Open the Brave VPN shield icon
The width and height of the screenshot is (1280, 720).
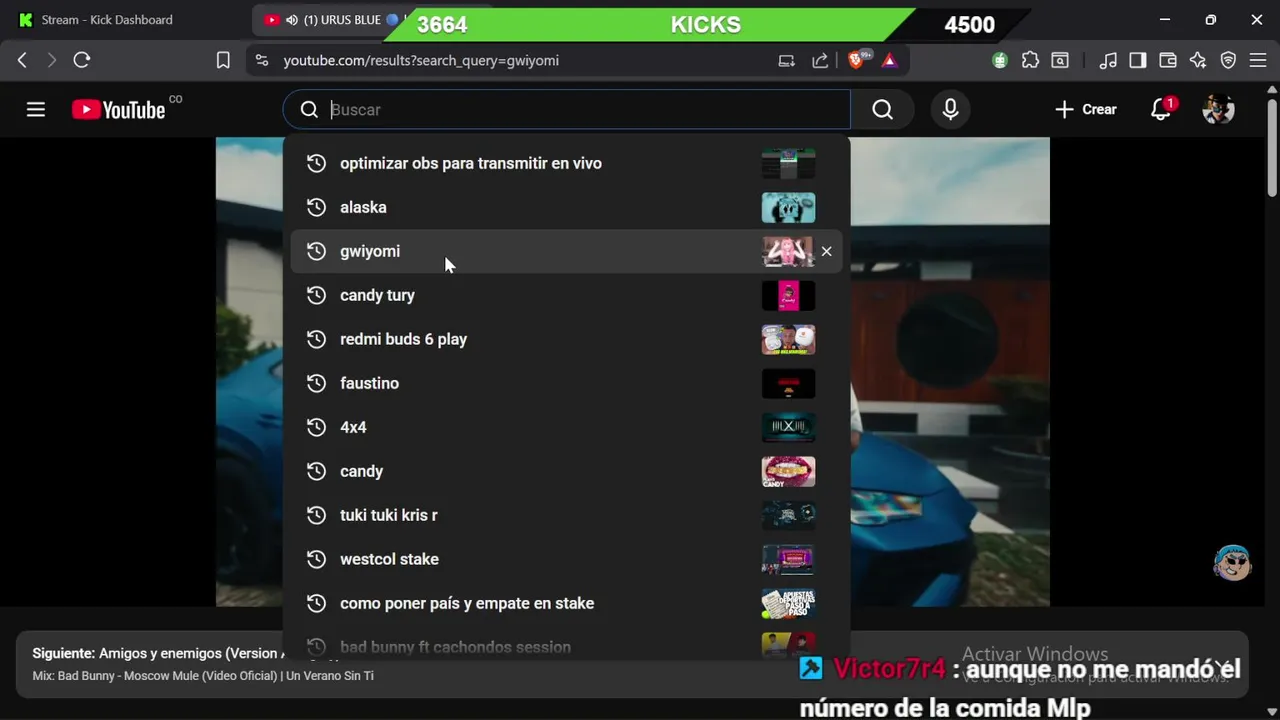1229,60
